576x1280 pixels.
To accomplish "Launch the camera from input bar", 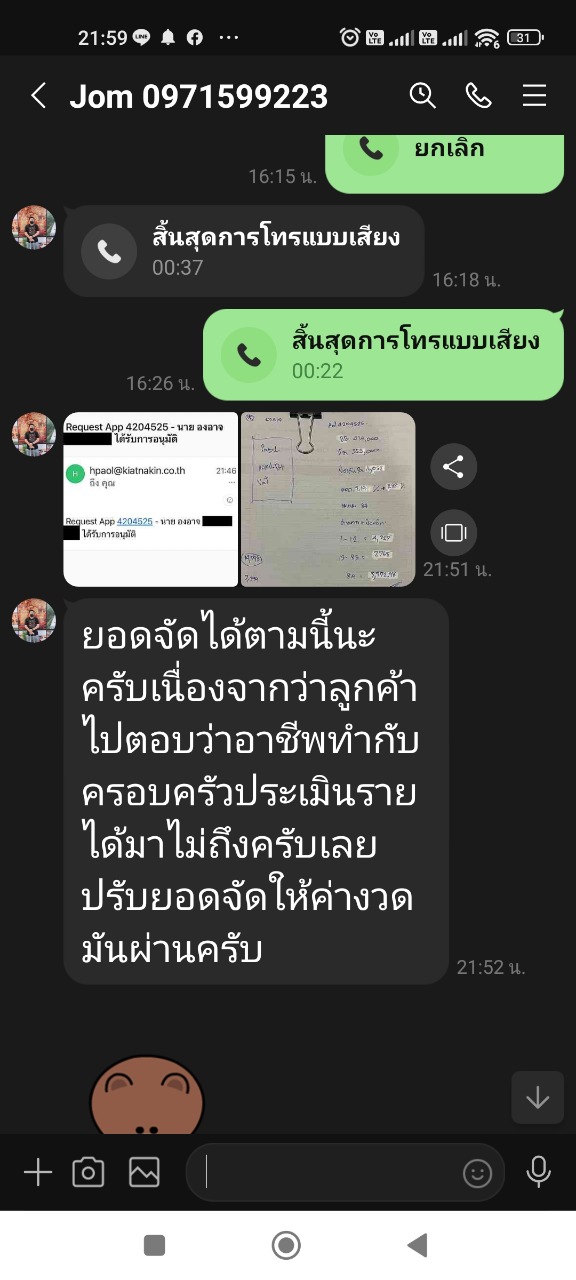I will pyautogui.click(x=88, y=1172).
